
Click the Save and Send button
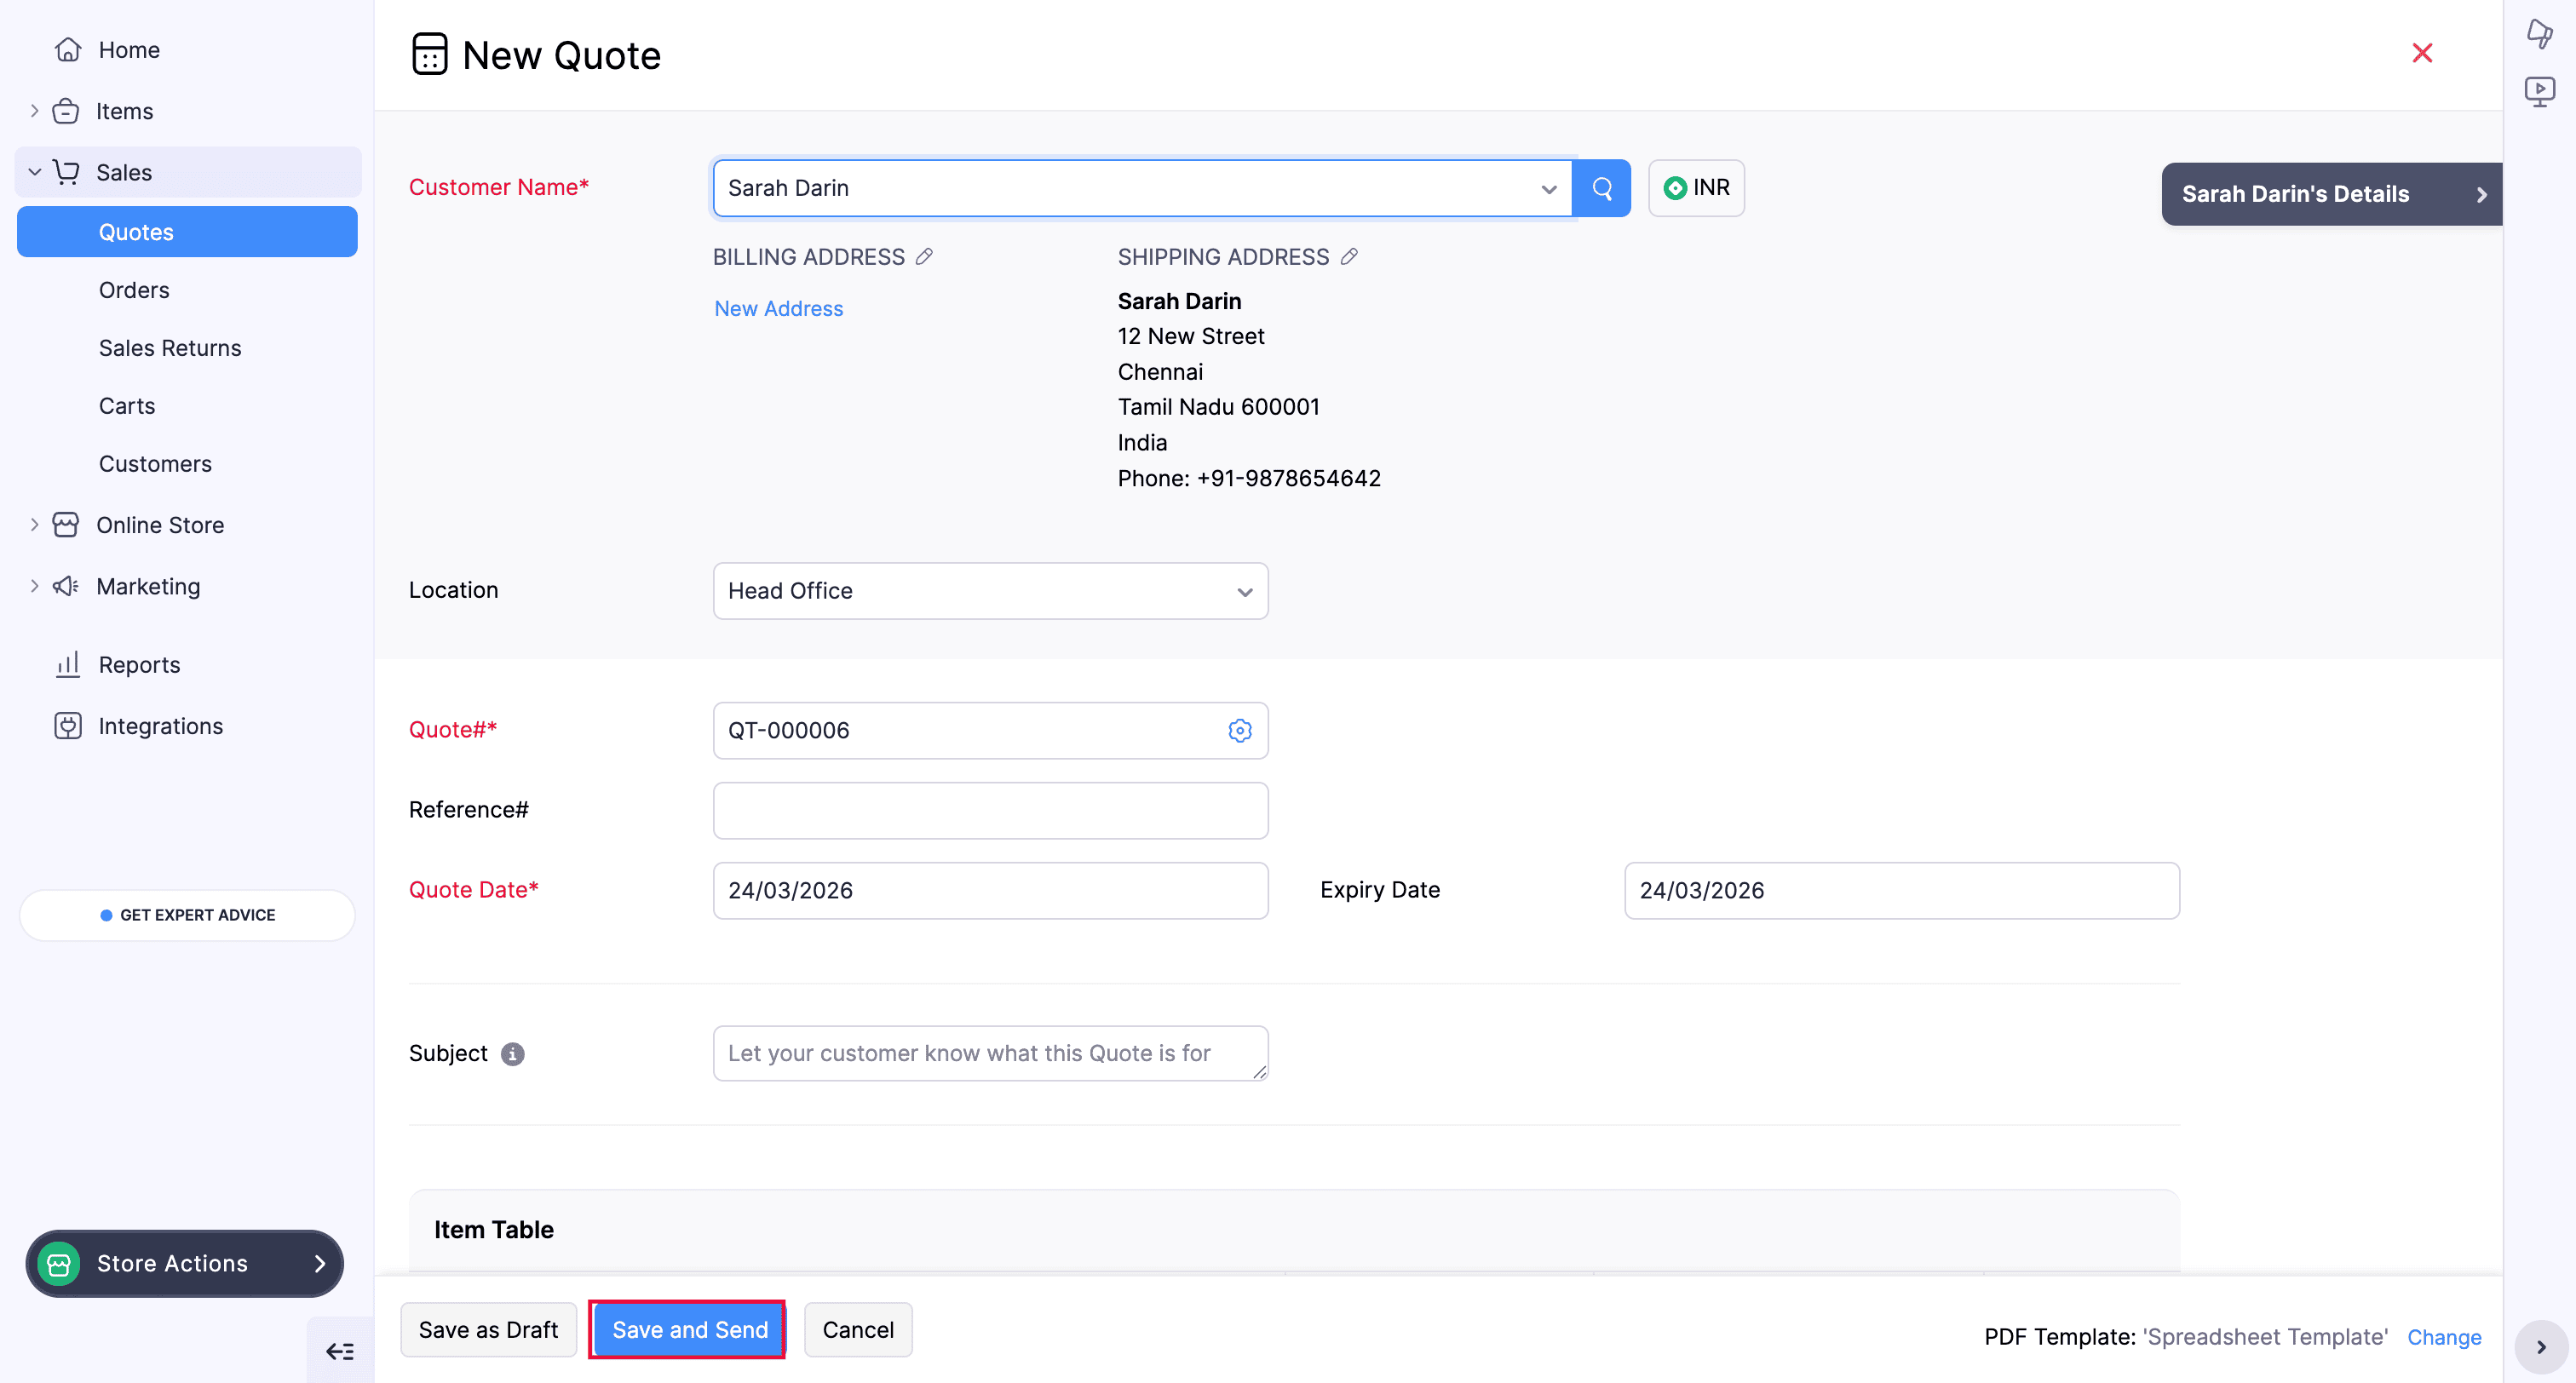click(689, 1330)
